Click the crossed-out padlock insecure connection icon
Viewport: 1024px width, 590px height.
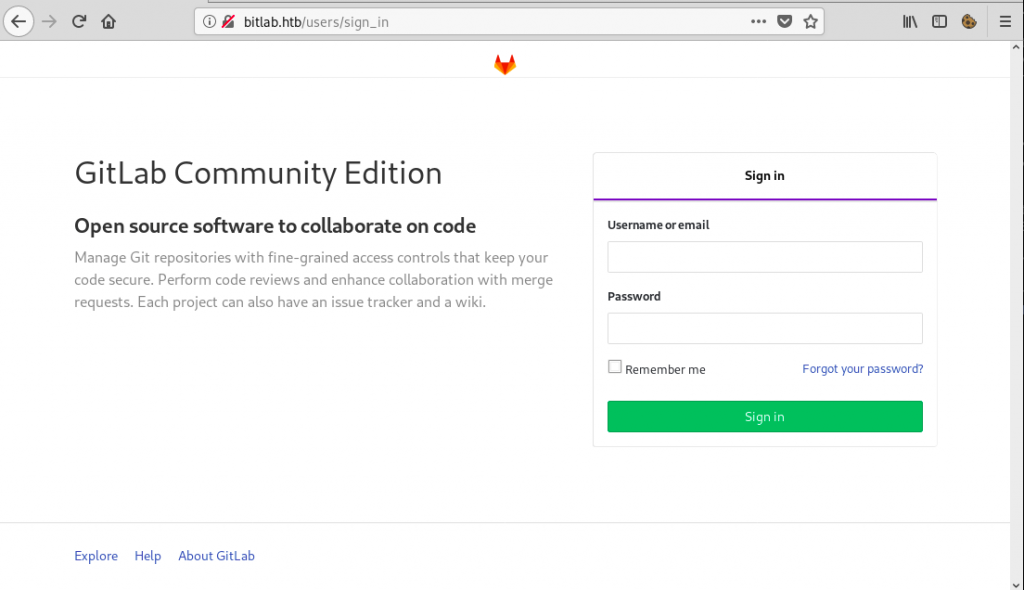[228, 22]
